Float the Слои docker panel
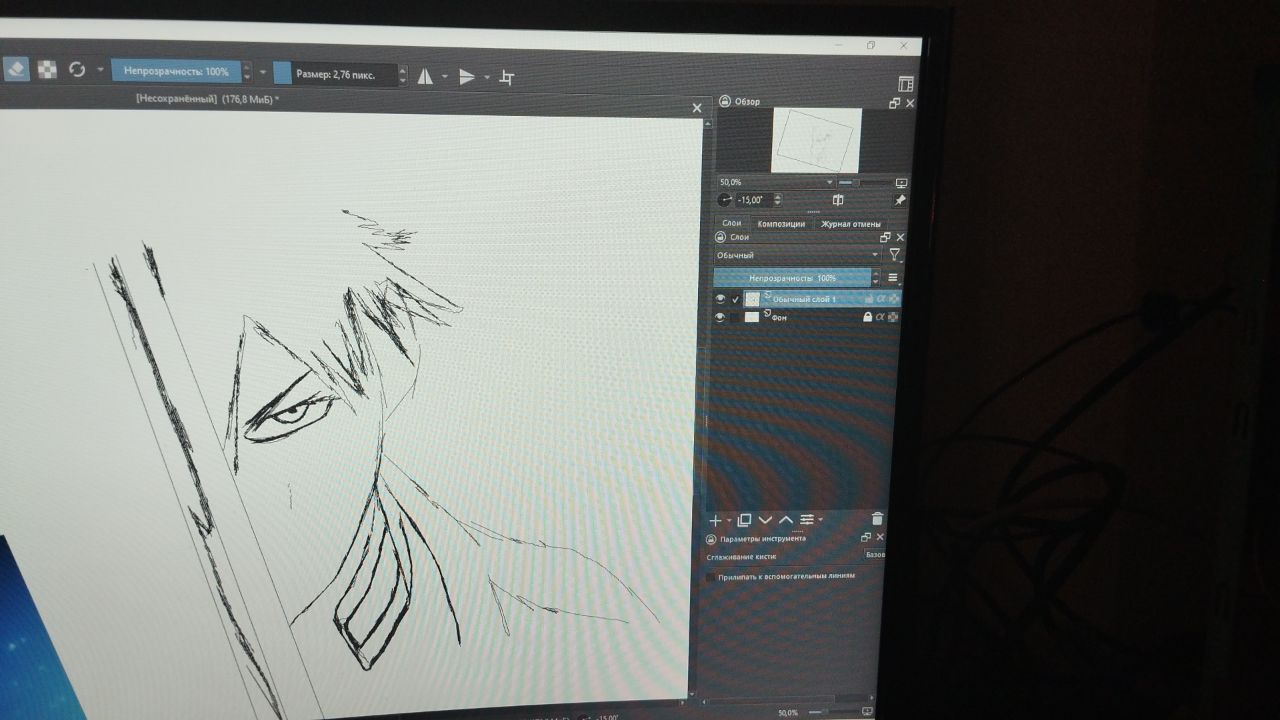Screen dimensions: 1280x720 pyautogui.click(x=885, y=238)
